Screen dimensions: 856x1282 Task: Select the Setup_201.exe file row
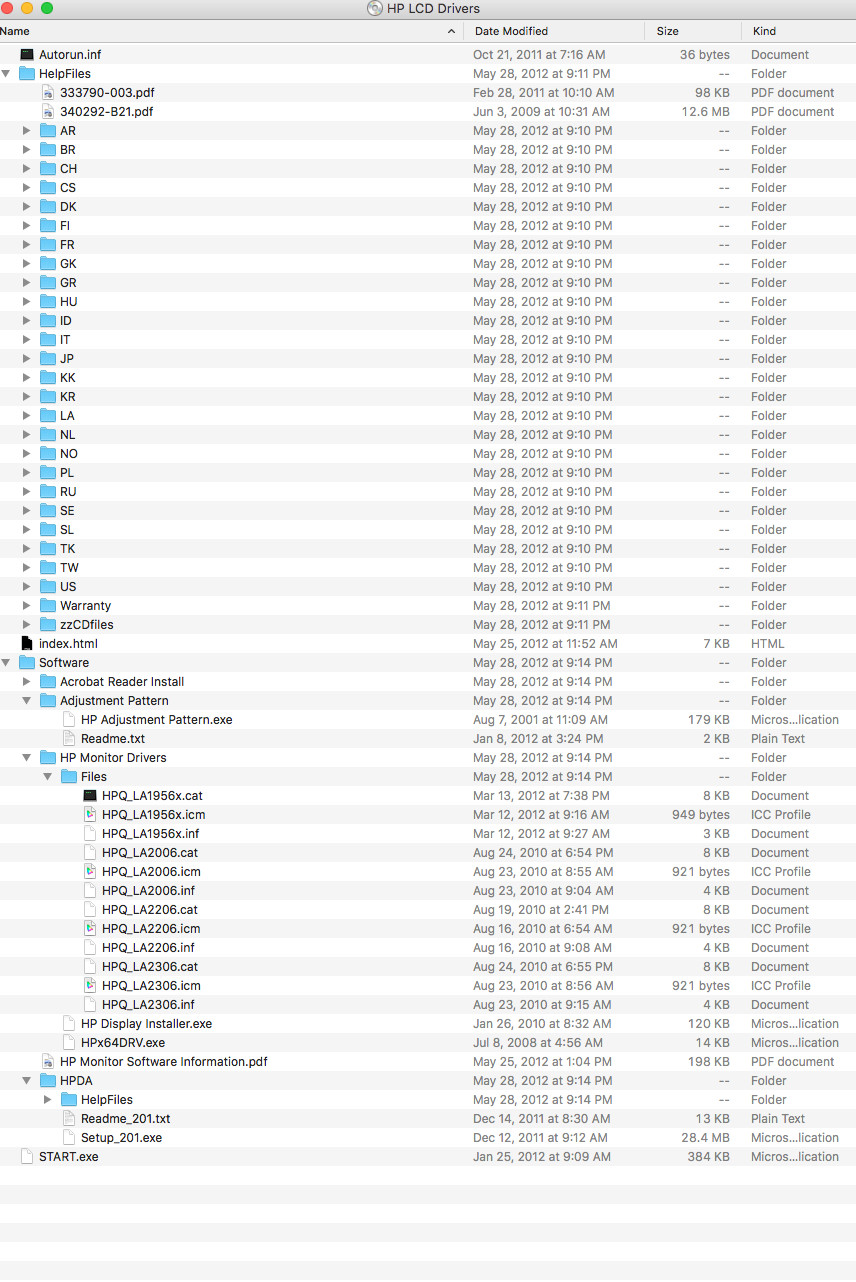pyautogui.click(x=428, y=1137)
